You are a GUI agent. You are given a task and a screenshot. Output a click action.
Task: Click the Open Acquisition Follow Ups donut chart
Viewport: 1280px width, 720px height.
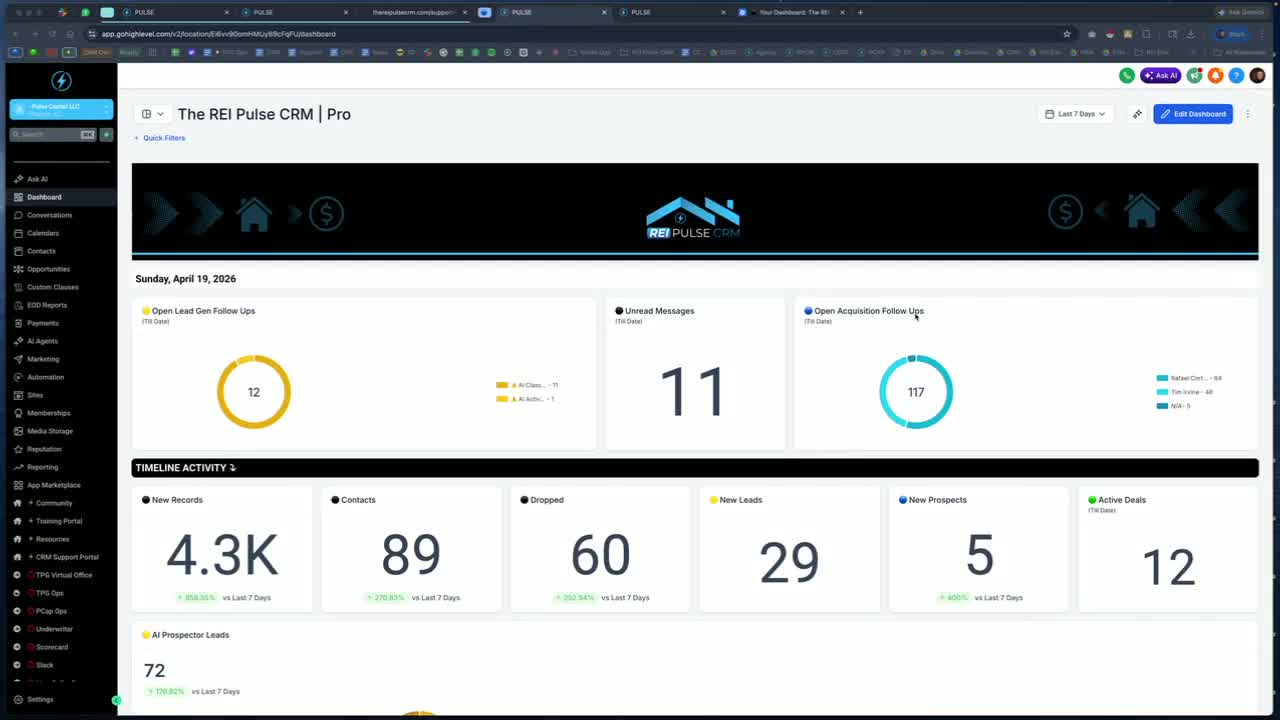[x=916, y=392]
